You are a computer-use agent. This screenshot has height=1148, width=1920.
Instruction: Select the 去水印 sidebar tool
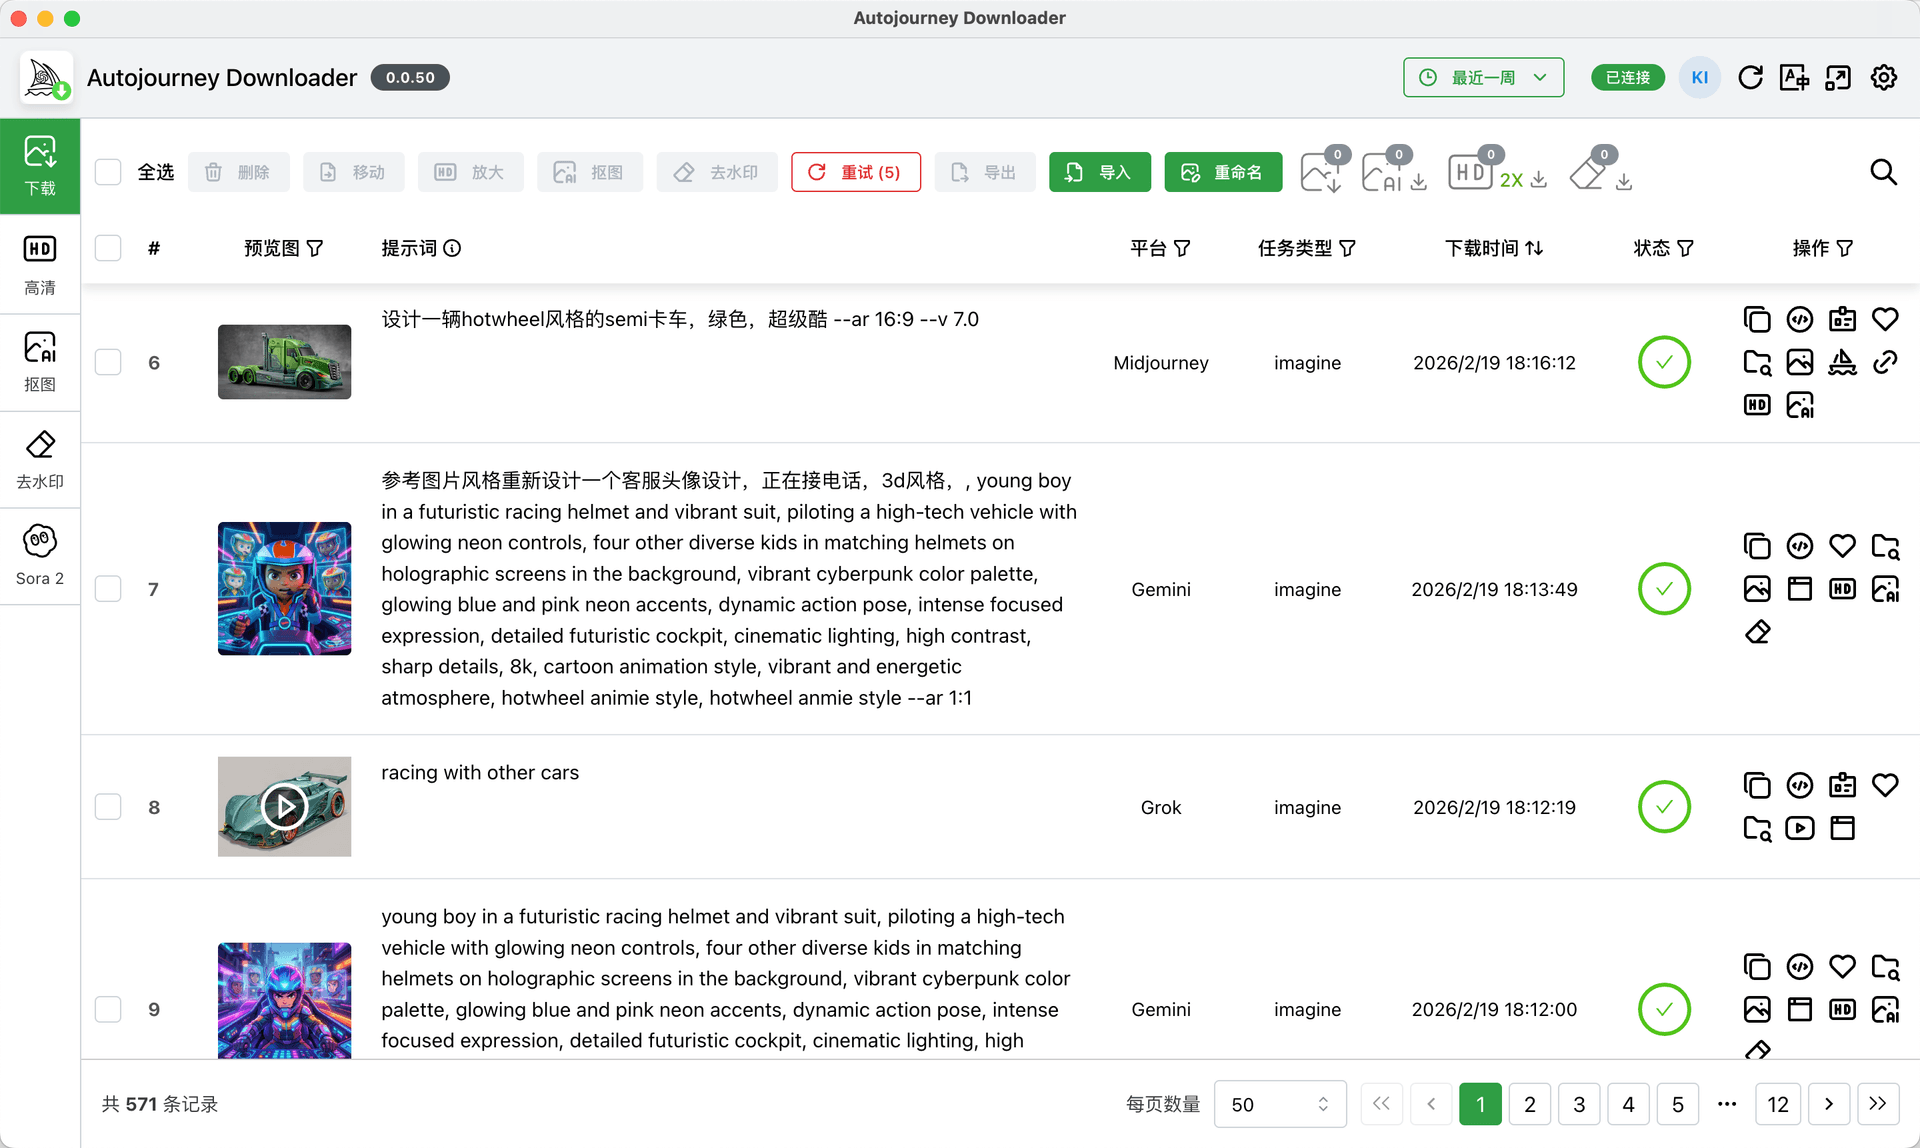tap(40, 459)
